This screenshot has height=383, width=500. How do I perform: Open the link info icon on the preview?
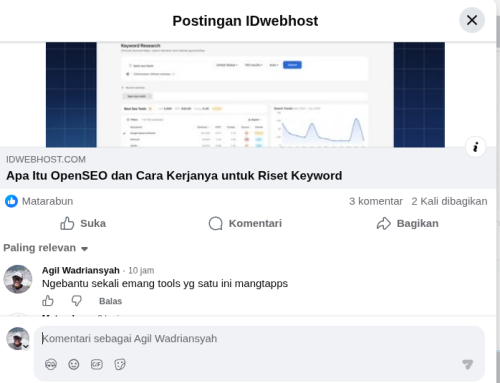pos(476,147)
